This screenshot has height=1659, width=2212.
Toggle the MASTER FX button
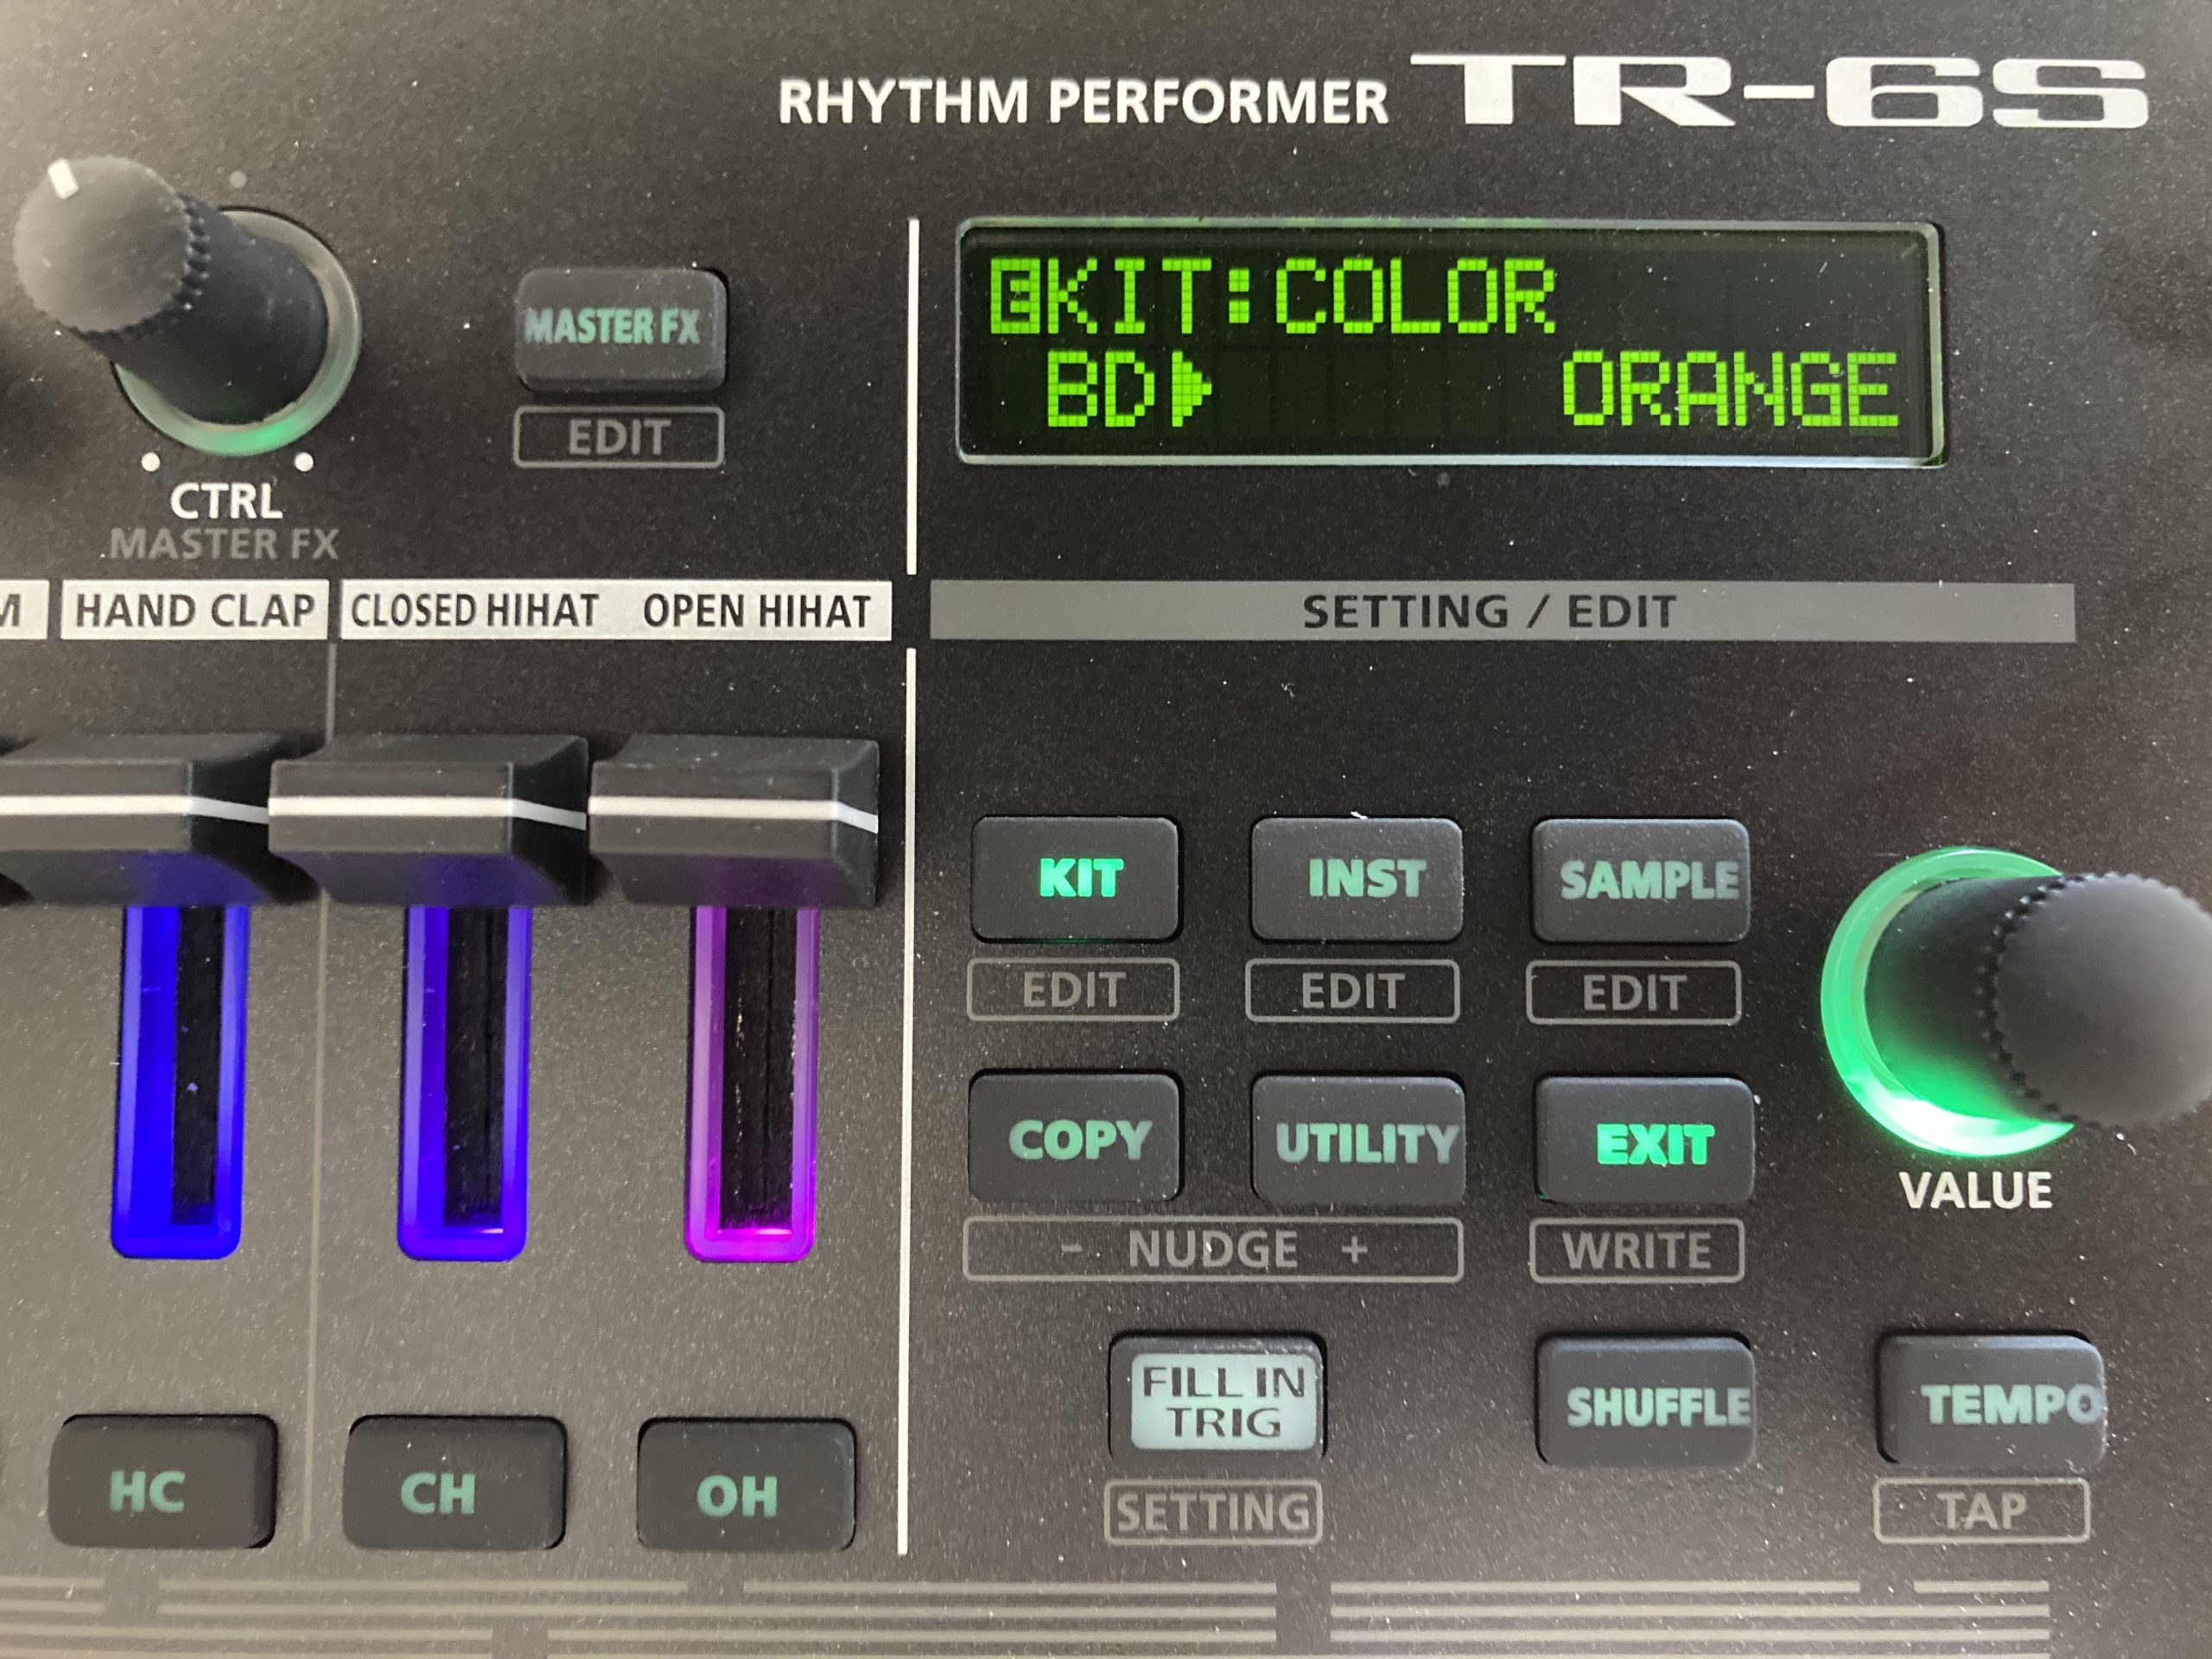coord(621,329)
